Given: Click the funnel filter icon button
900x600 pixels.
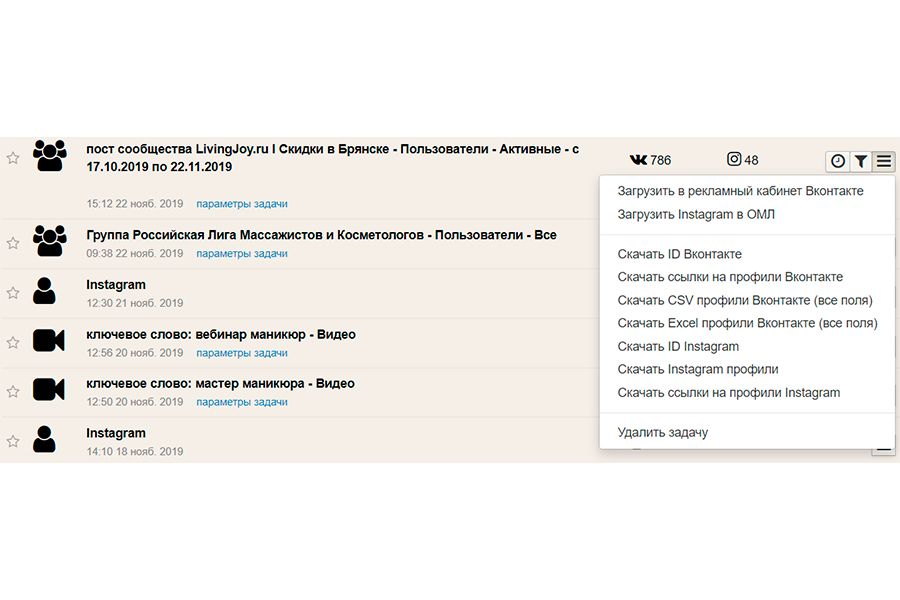Looking at the screenshot, I should click(860, 161).
